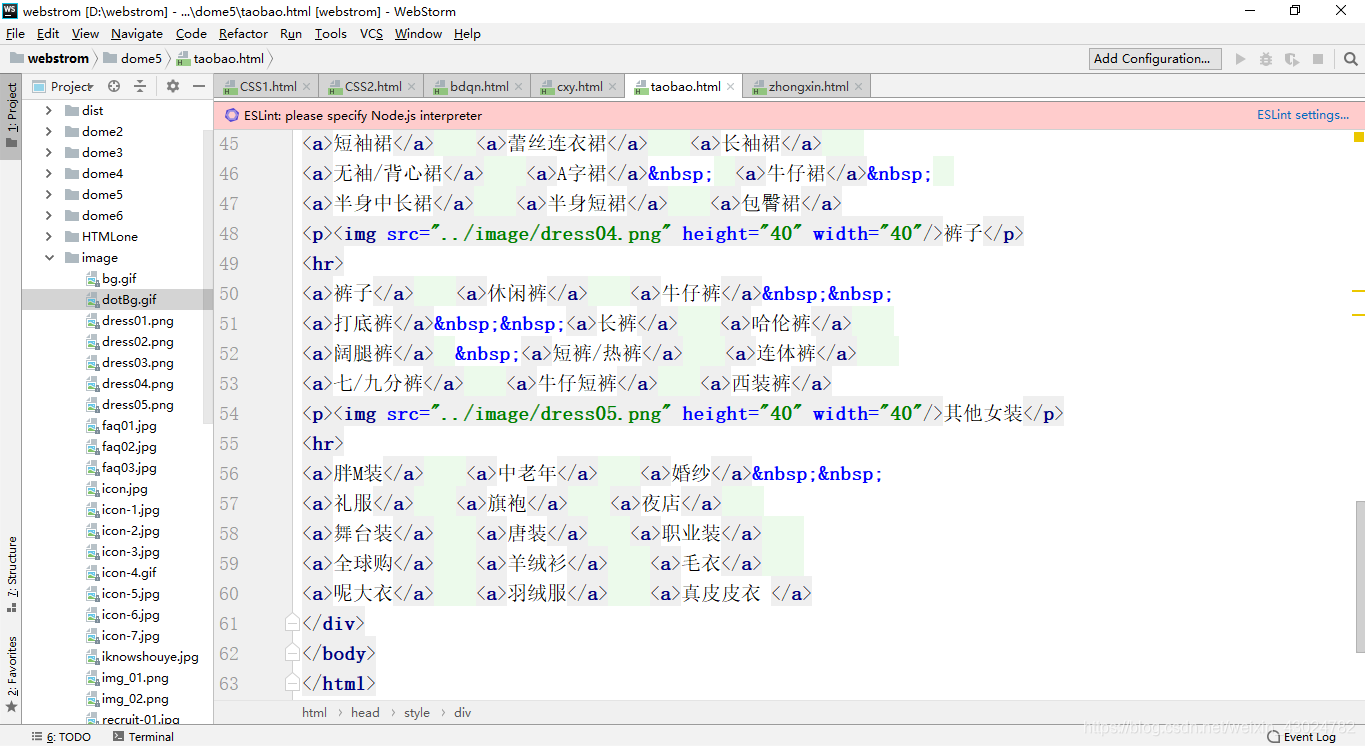Viewport: 1365px width, 746px height.
Task: Open the Refactor menu
Action: pos(244,34)
